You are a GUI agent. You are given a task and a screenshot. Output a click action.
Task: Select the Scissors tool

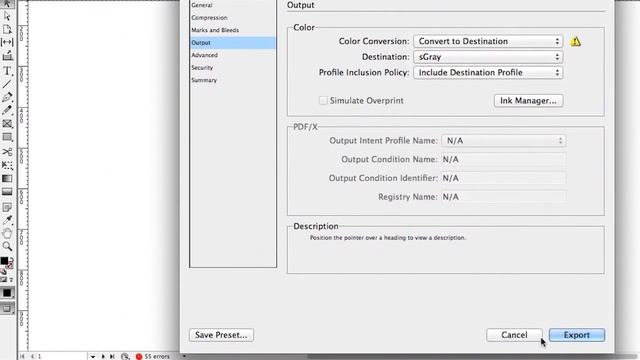click(x=7, y=152)
